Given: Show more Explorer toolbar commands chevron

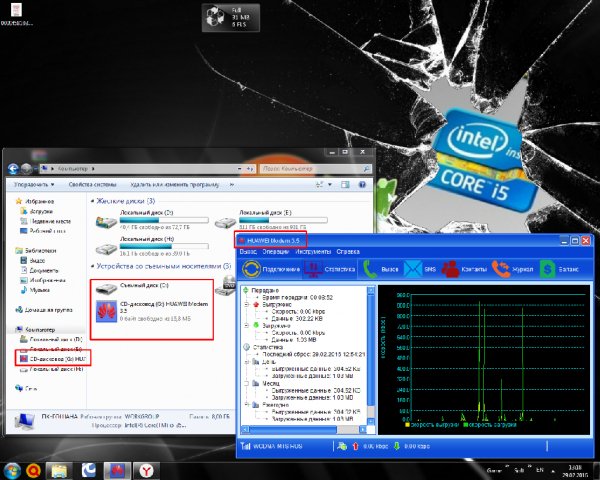Looking at the screenshot, I should coord(232,184).
